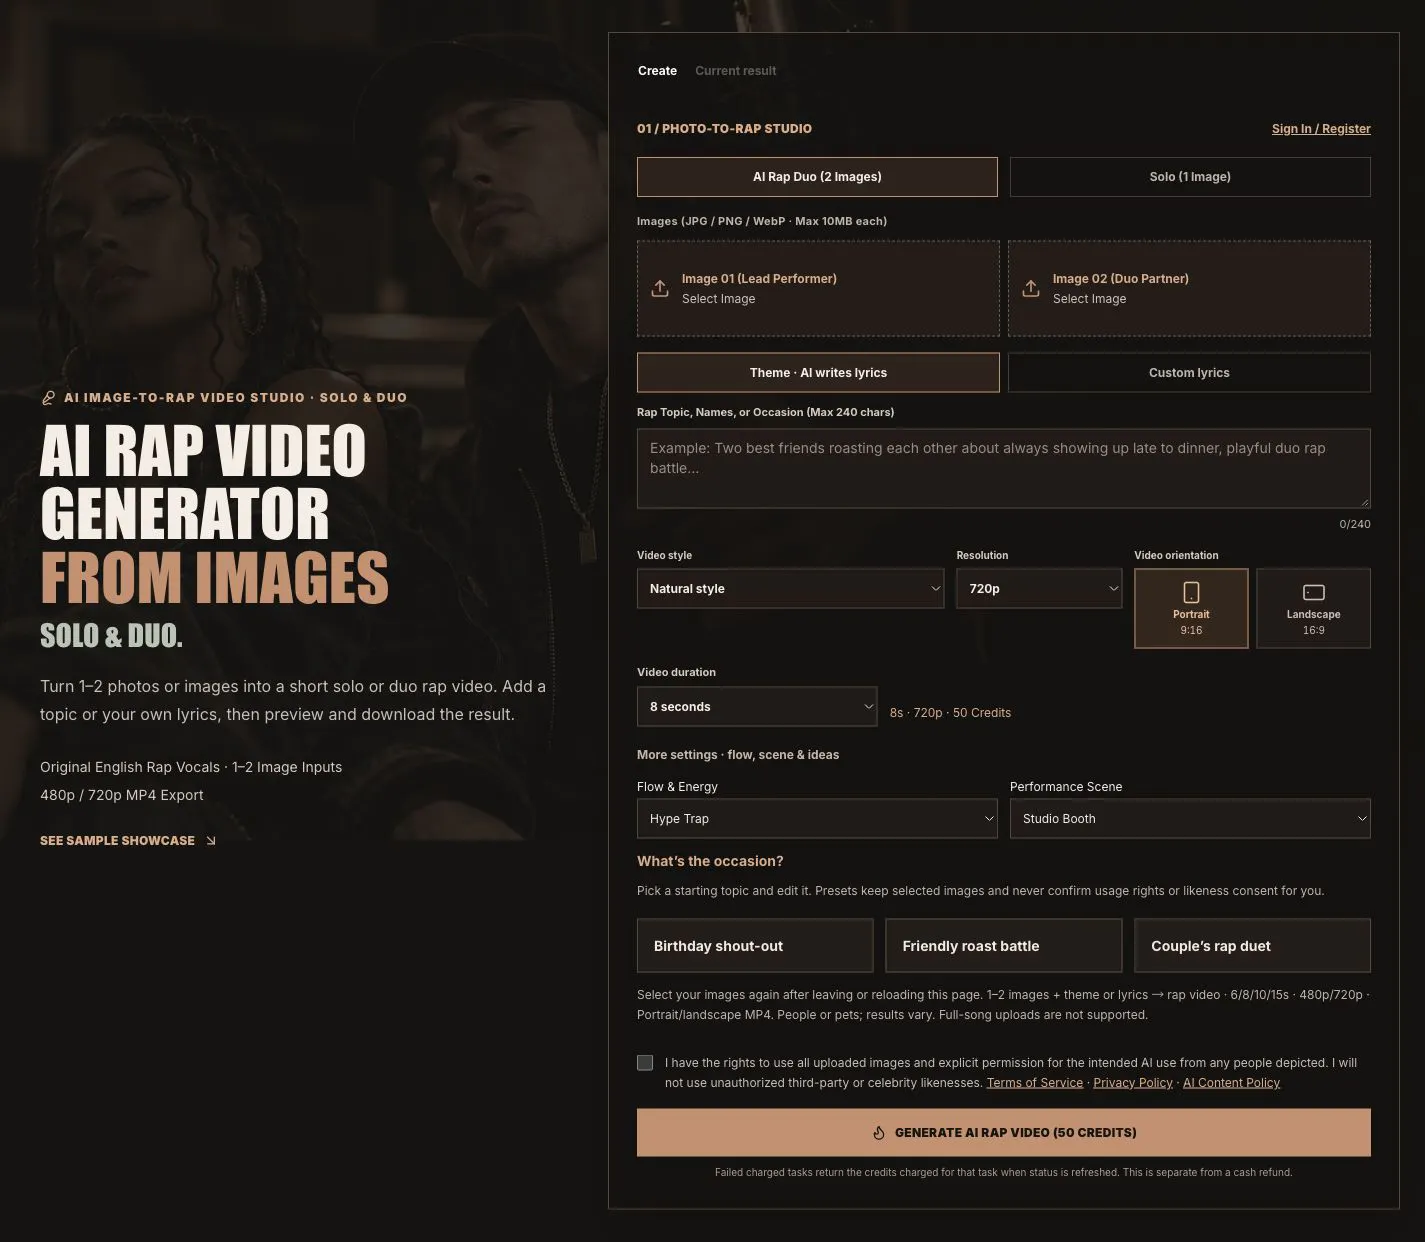Click the upload icon for Image 01
1425x1242 pixels.
660,288
